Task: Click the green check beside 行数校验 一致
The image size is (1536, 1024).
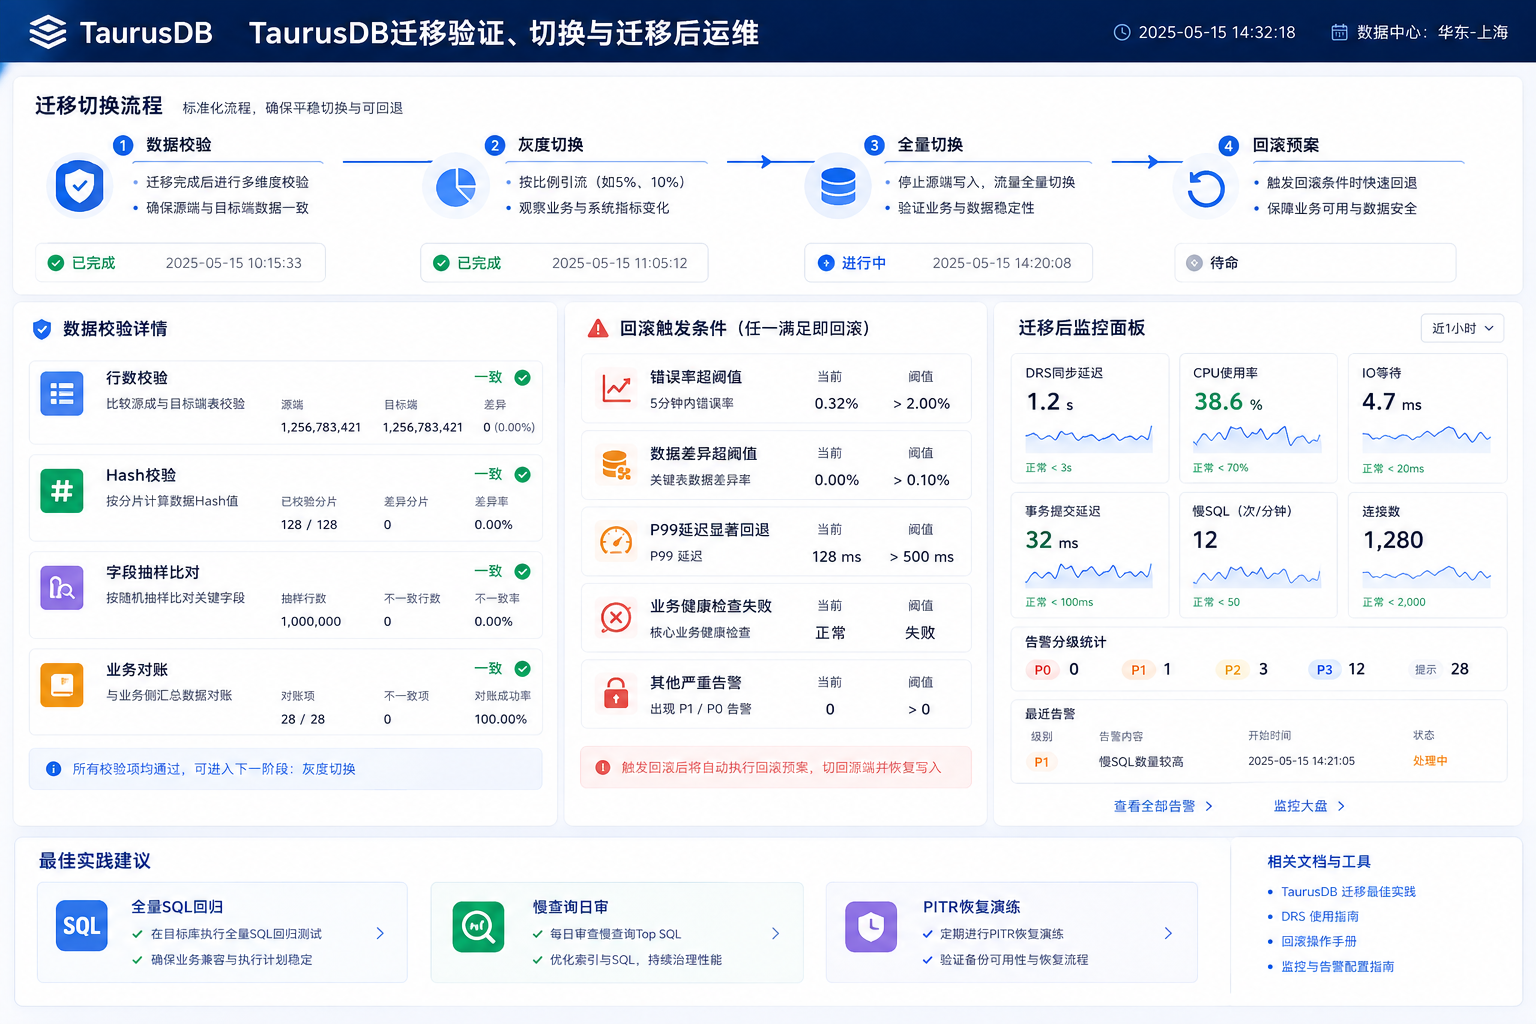Action: pos(522,377)
